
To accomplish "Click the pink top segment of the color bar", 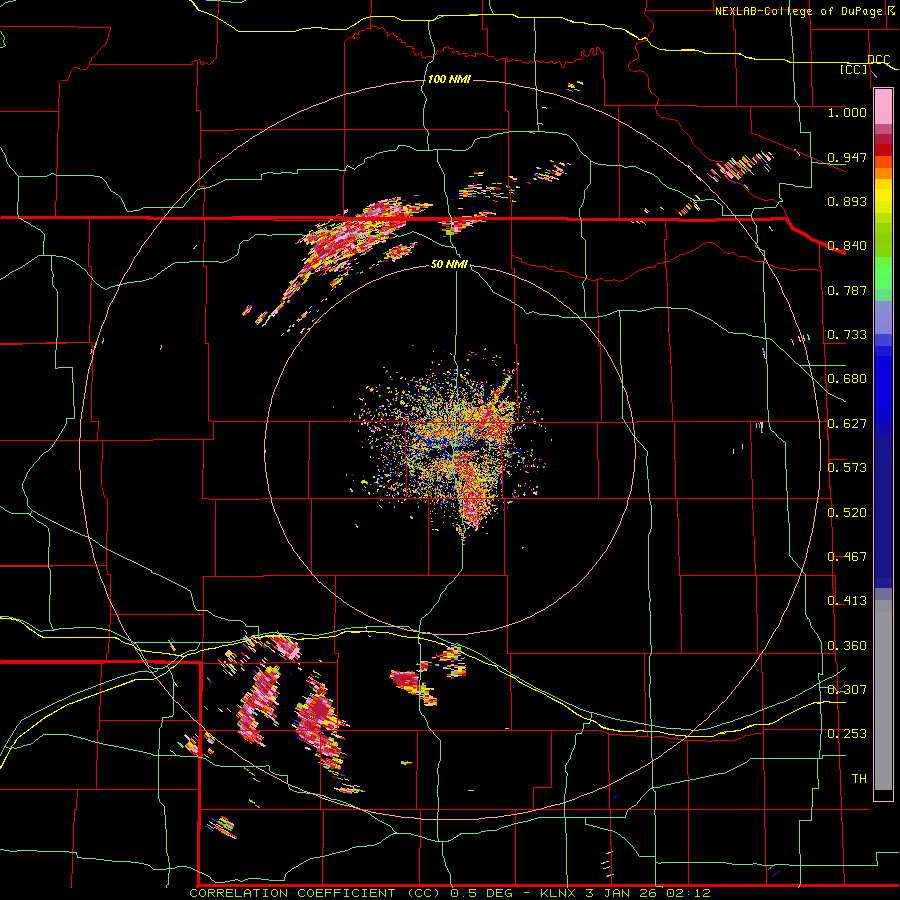I will point(883,107).
